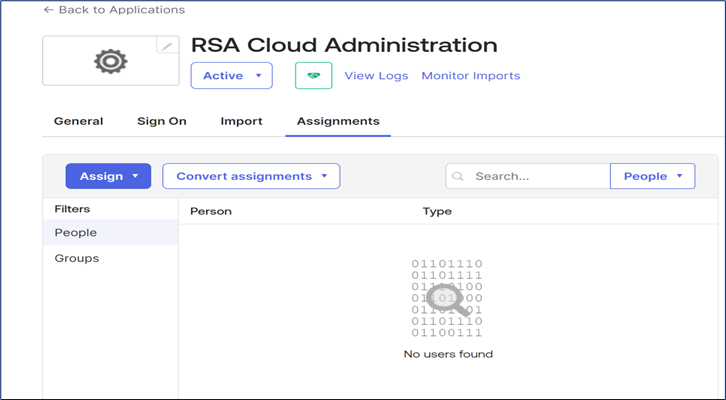Click the binary magnifier empty-state icon
This screenshot has width=726, height=400.
pyautogui.click(x=446, y=298)
